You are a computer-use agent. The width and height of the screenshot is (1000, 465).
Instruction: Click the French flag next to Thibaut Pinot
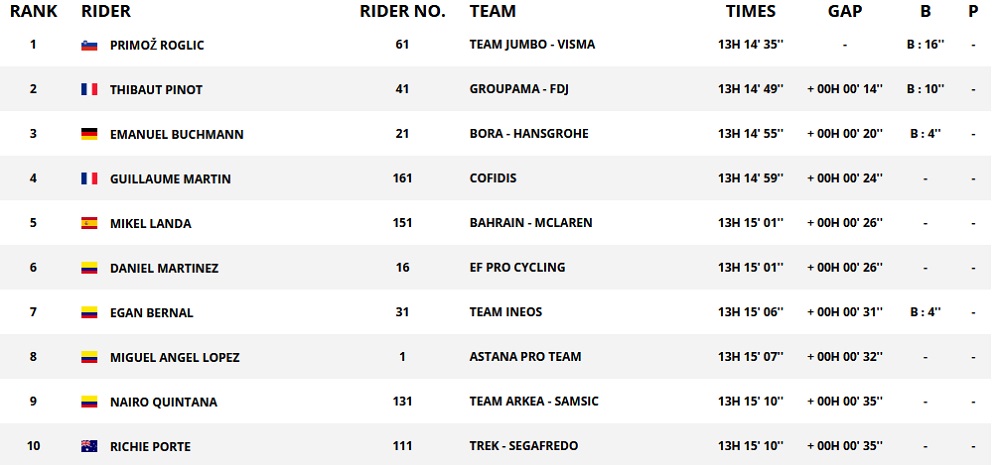point(89,90)
